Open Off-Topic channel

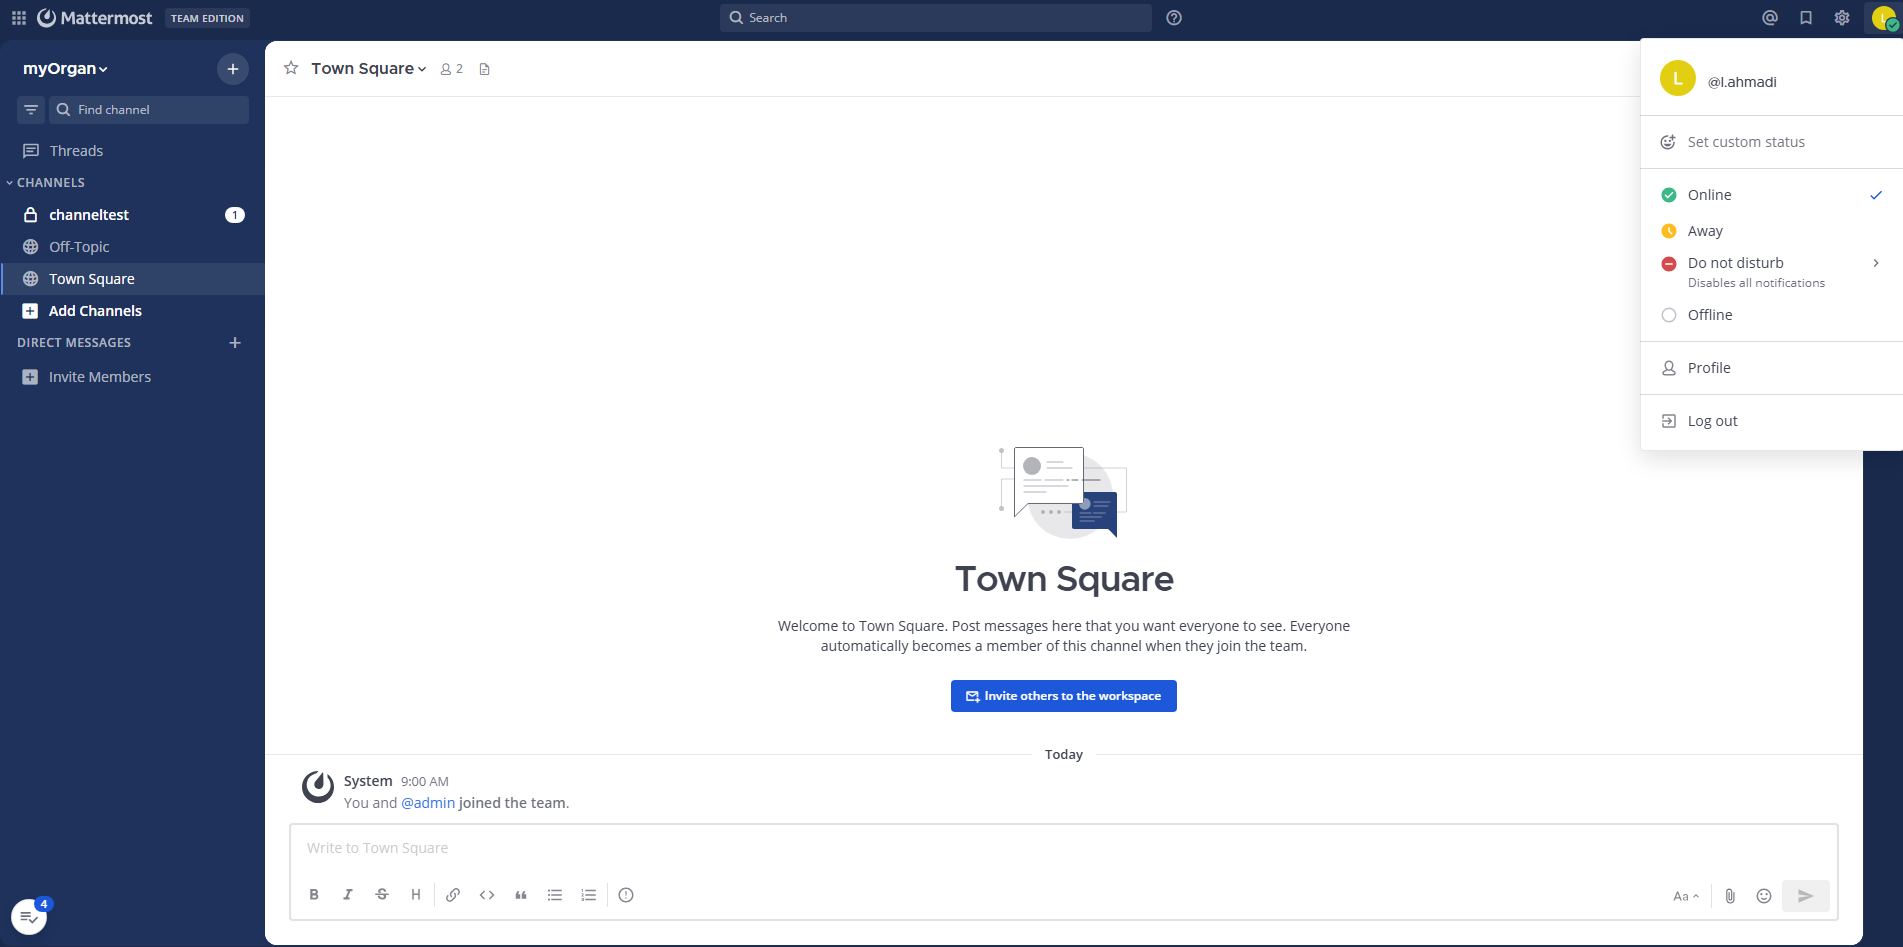tap(132, 247)
